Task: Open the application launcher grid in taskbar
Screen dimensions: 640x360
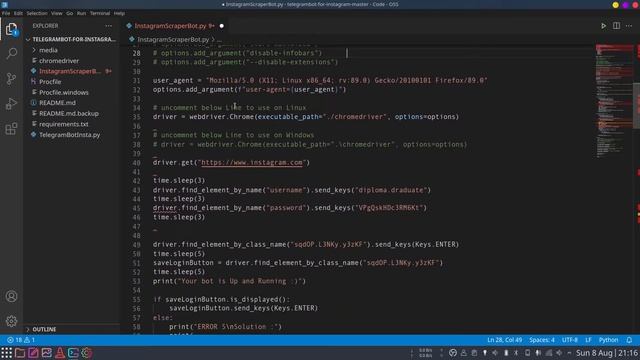Action: [x=7, y=353]
